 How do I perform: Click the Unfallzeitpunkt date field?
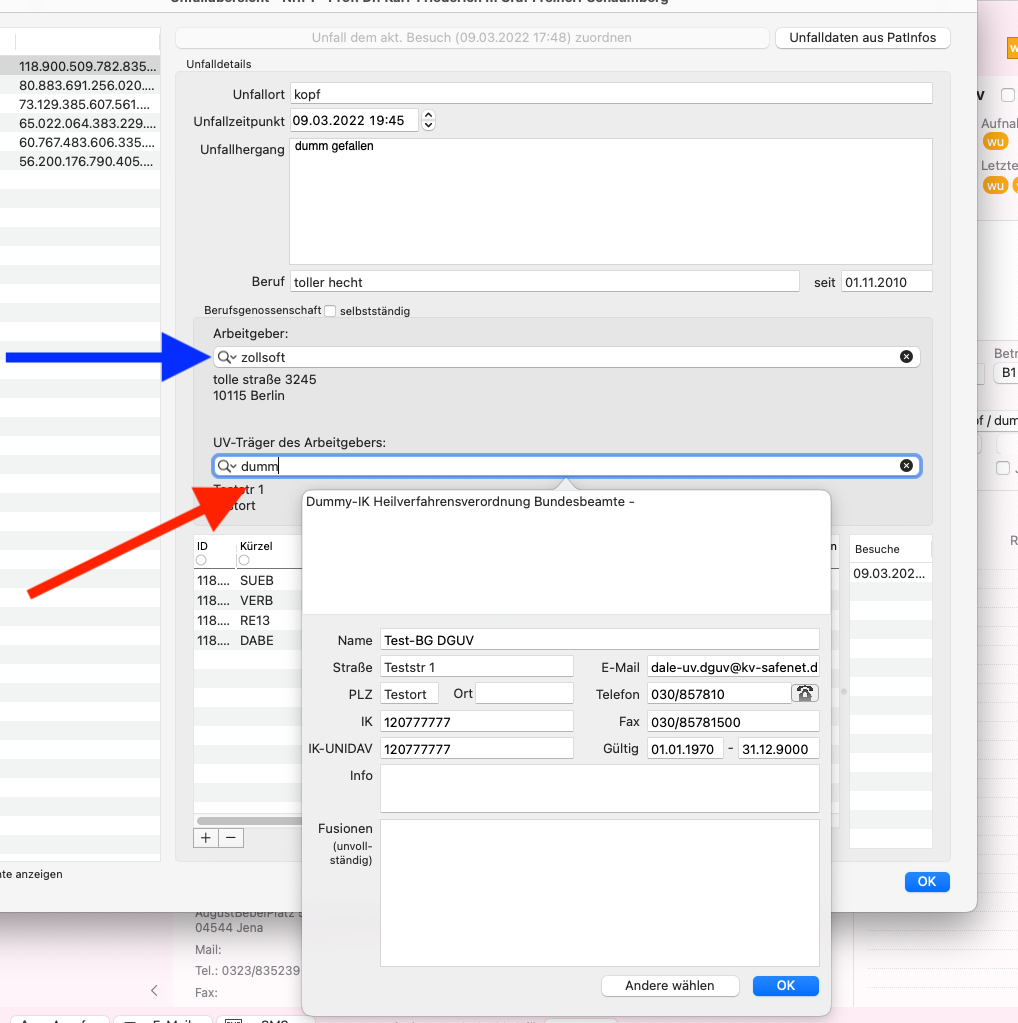354,120
